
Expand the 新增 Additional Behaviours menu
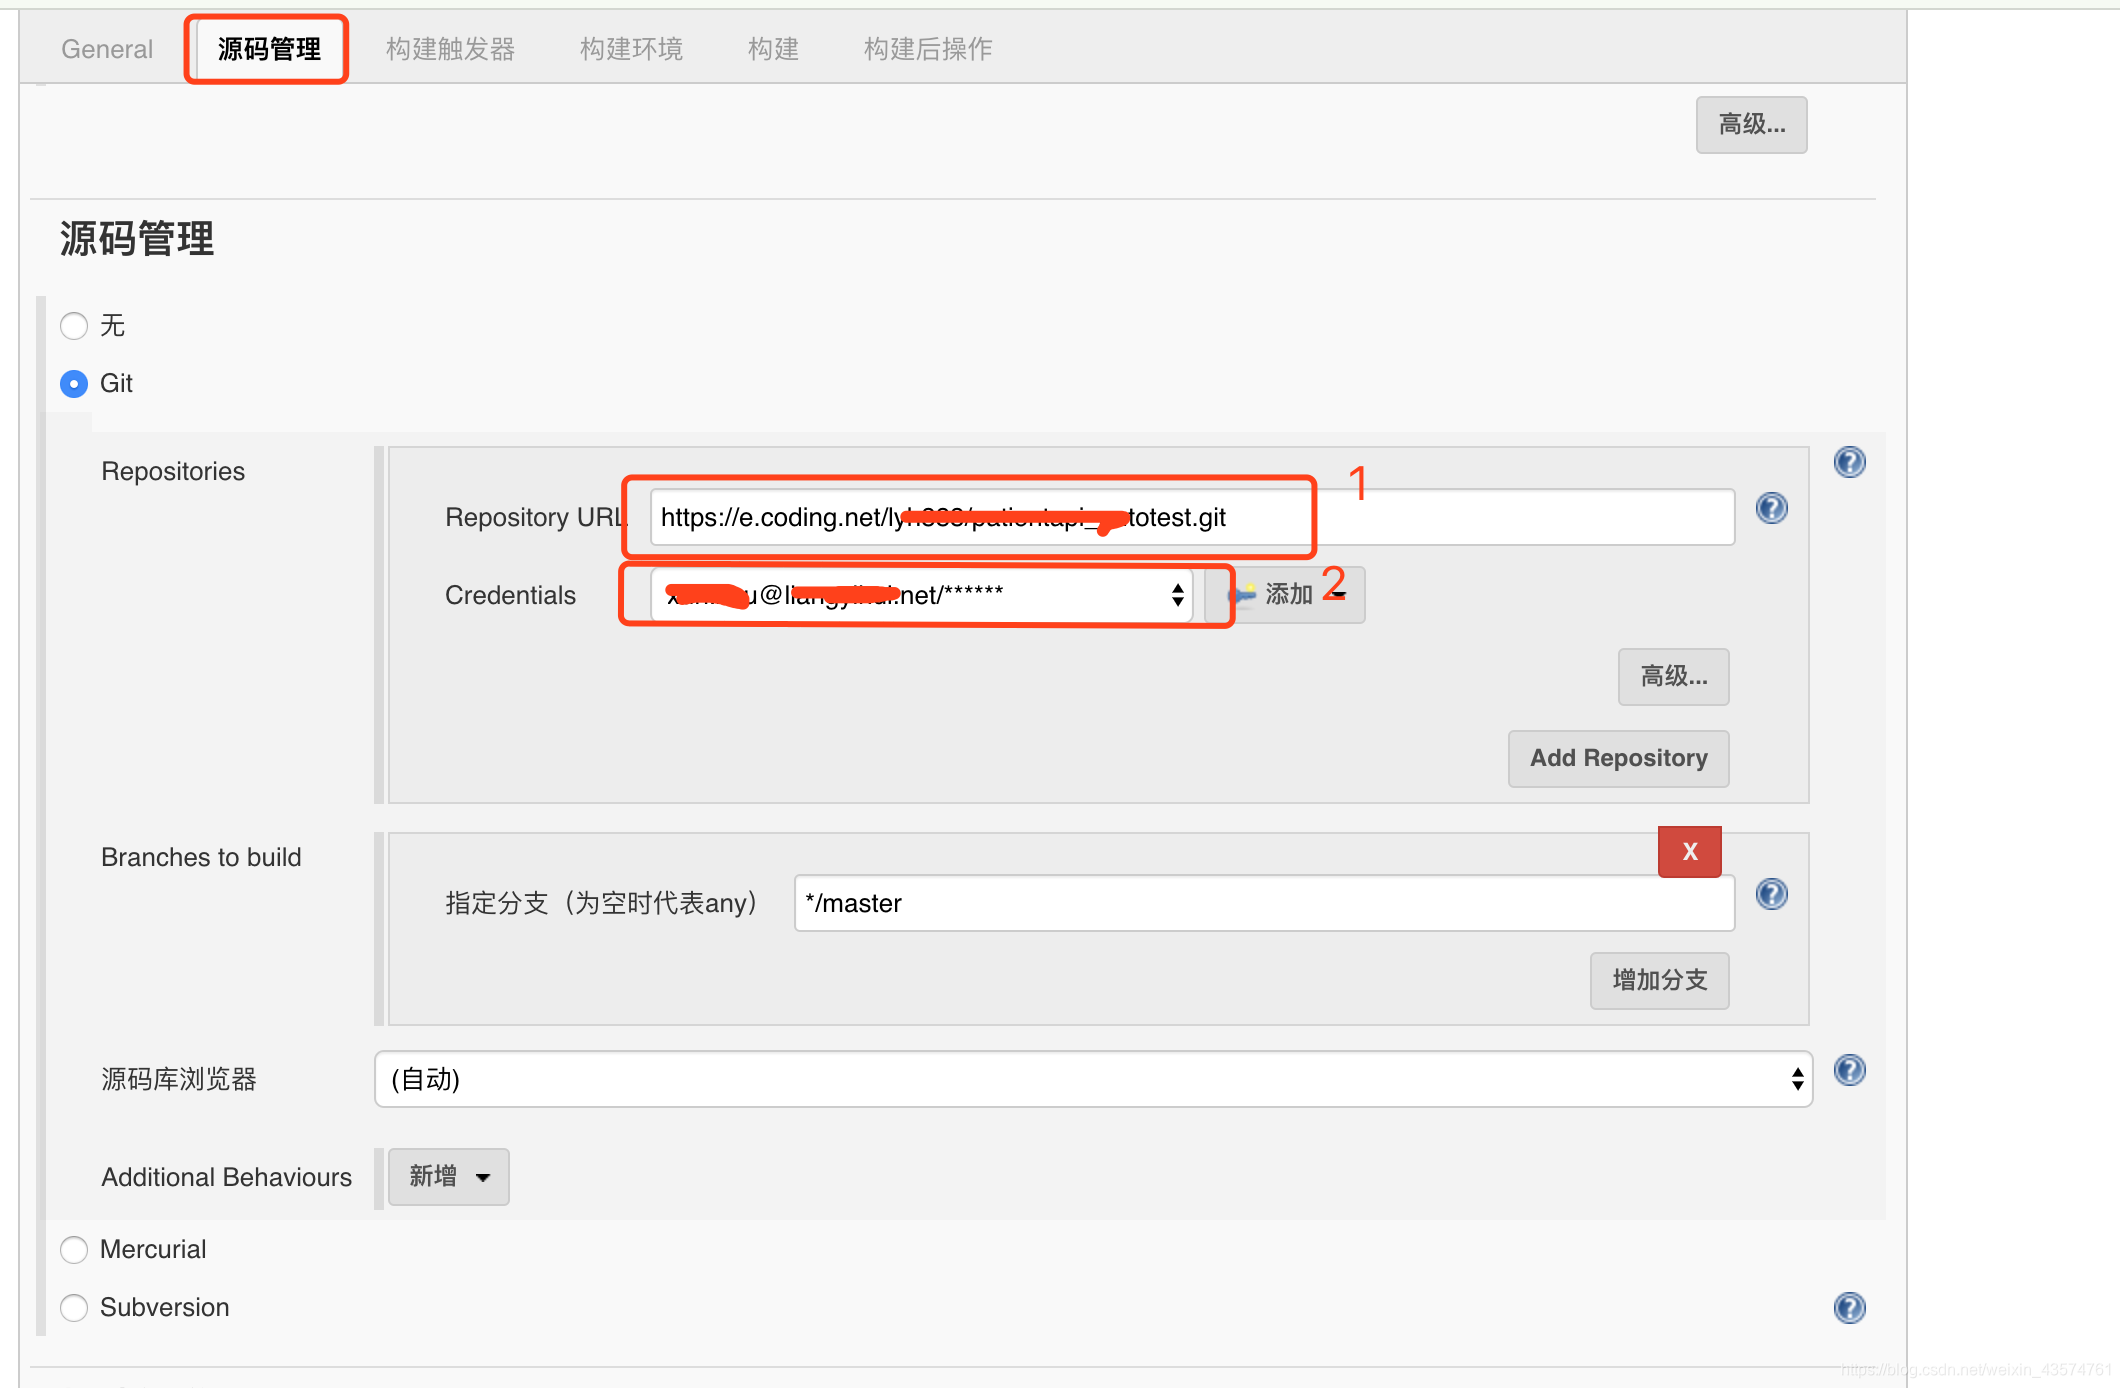pos(448,1177)
